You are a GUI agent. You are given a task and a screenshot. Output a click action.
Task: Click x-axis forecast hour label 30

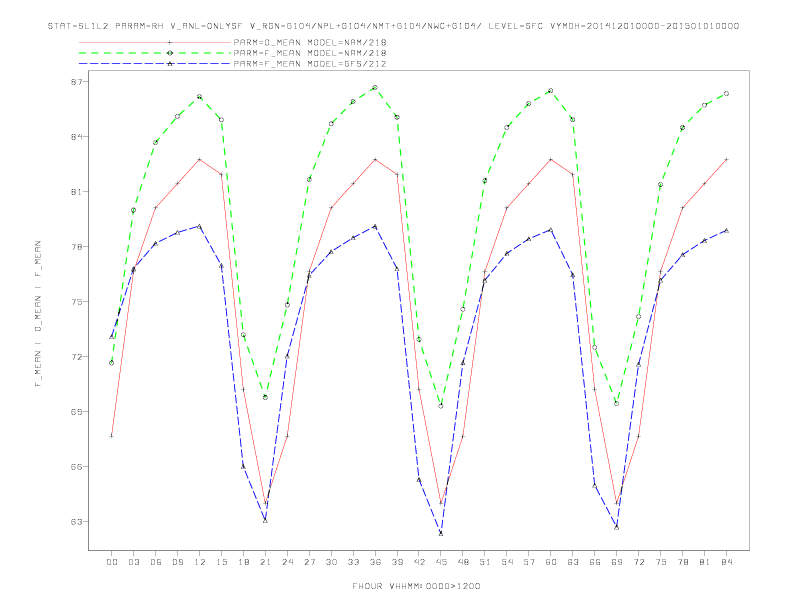click(x=331, y=562)
